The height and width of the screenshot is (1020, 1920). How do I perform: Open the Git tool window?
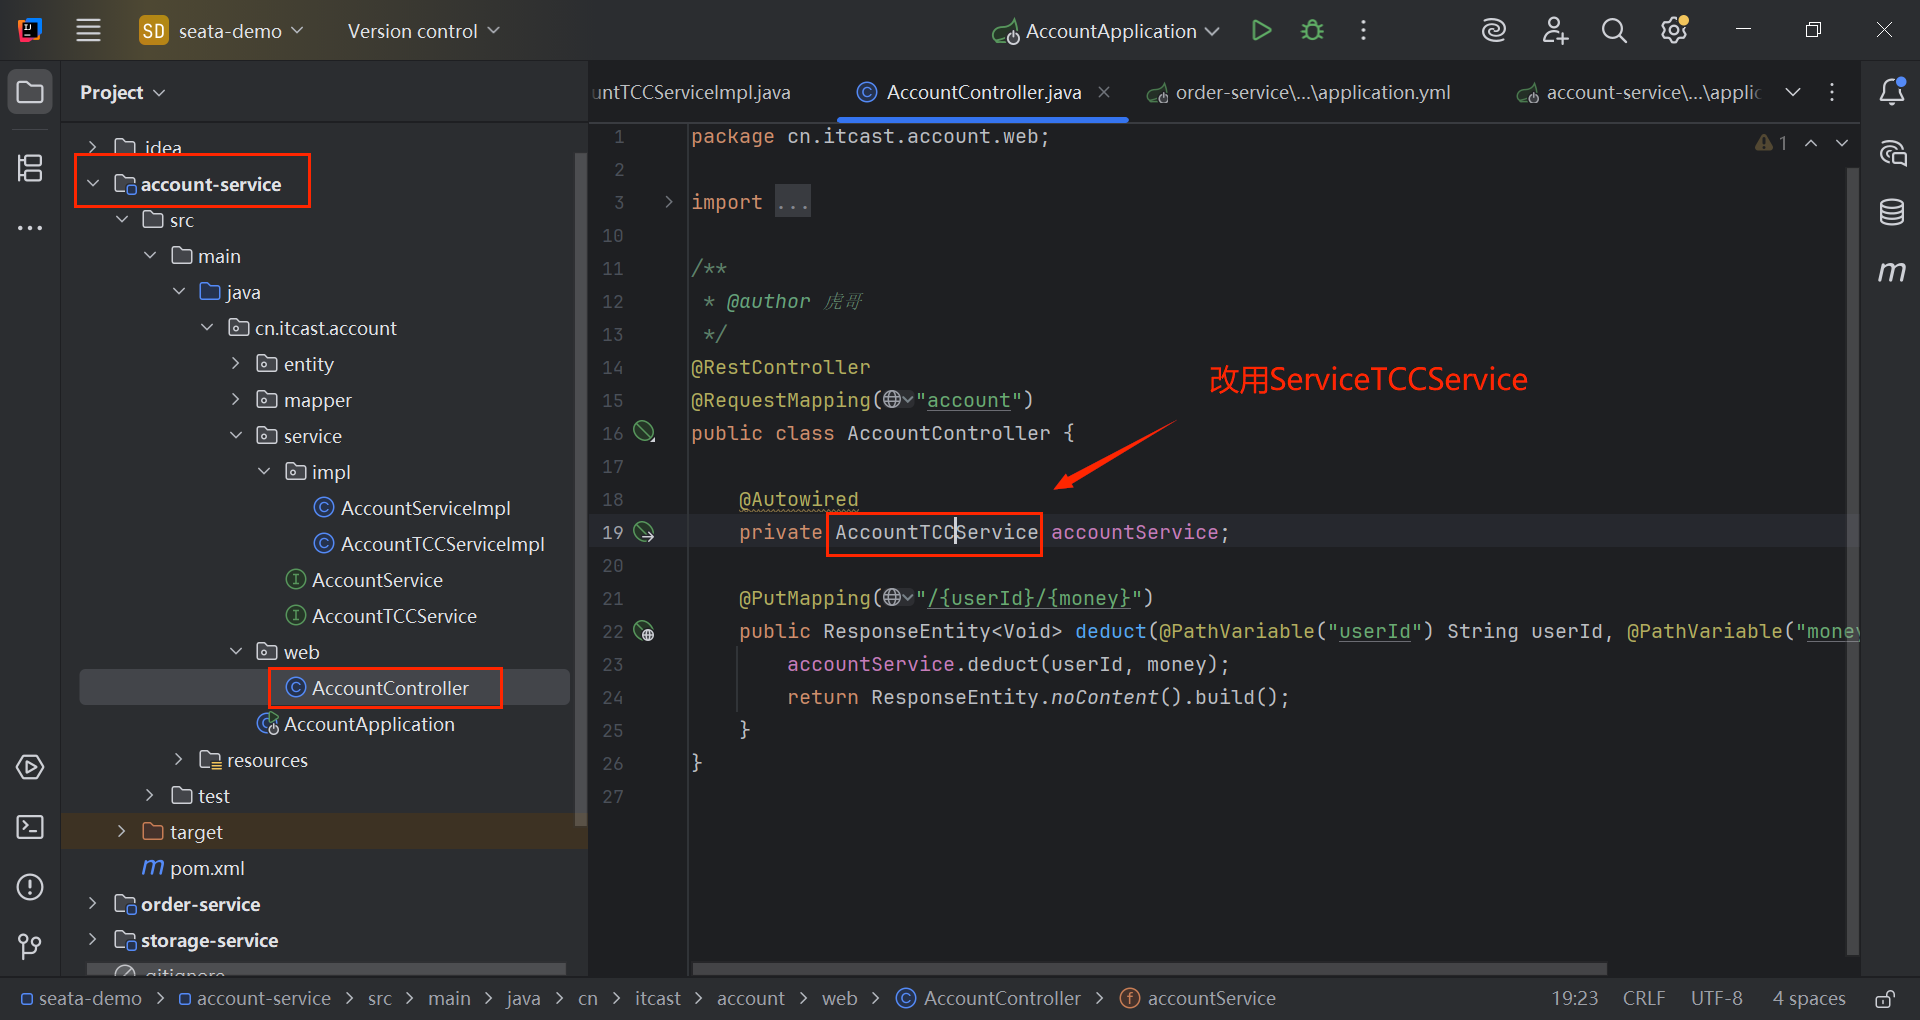30,946
